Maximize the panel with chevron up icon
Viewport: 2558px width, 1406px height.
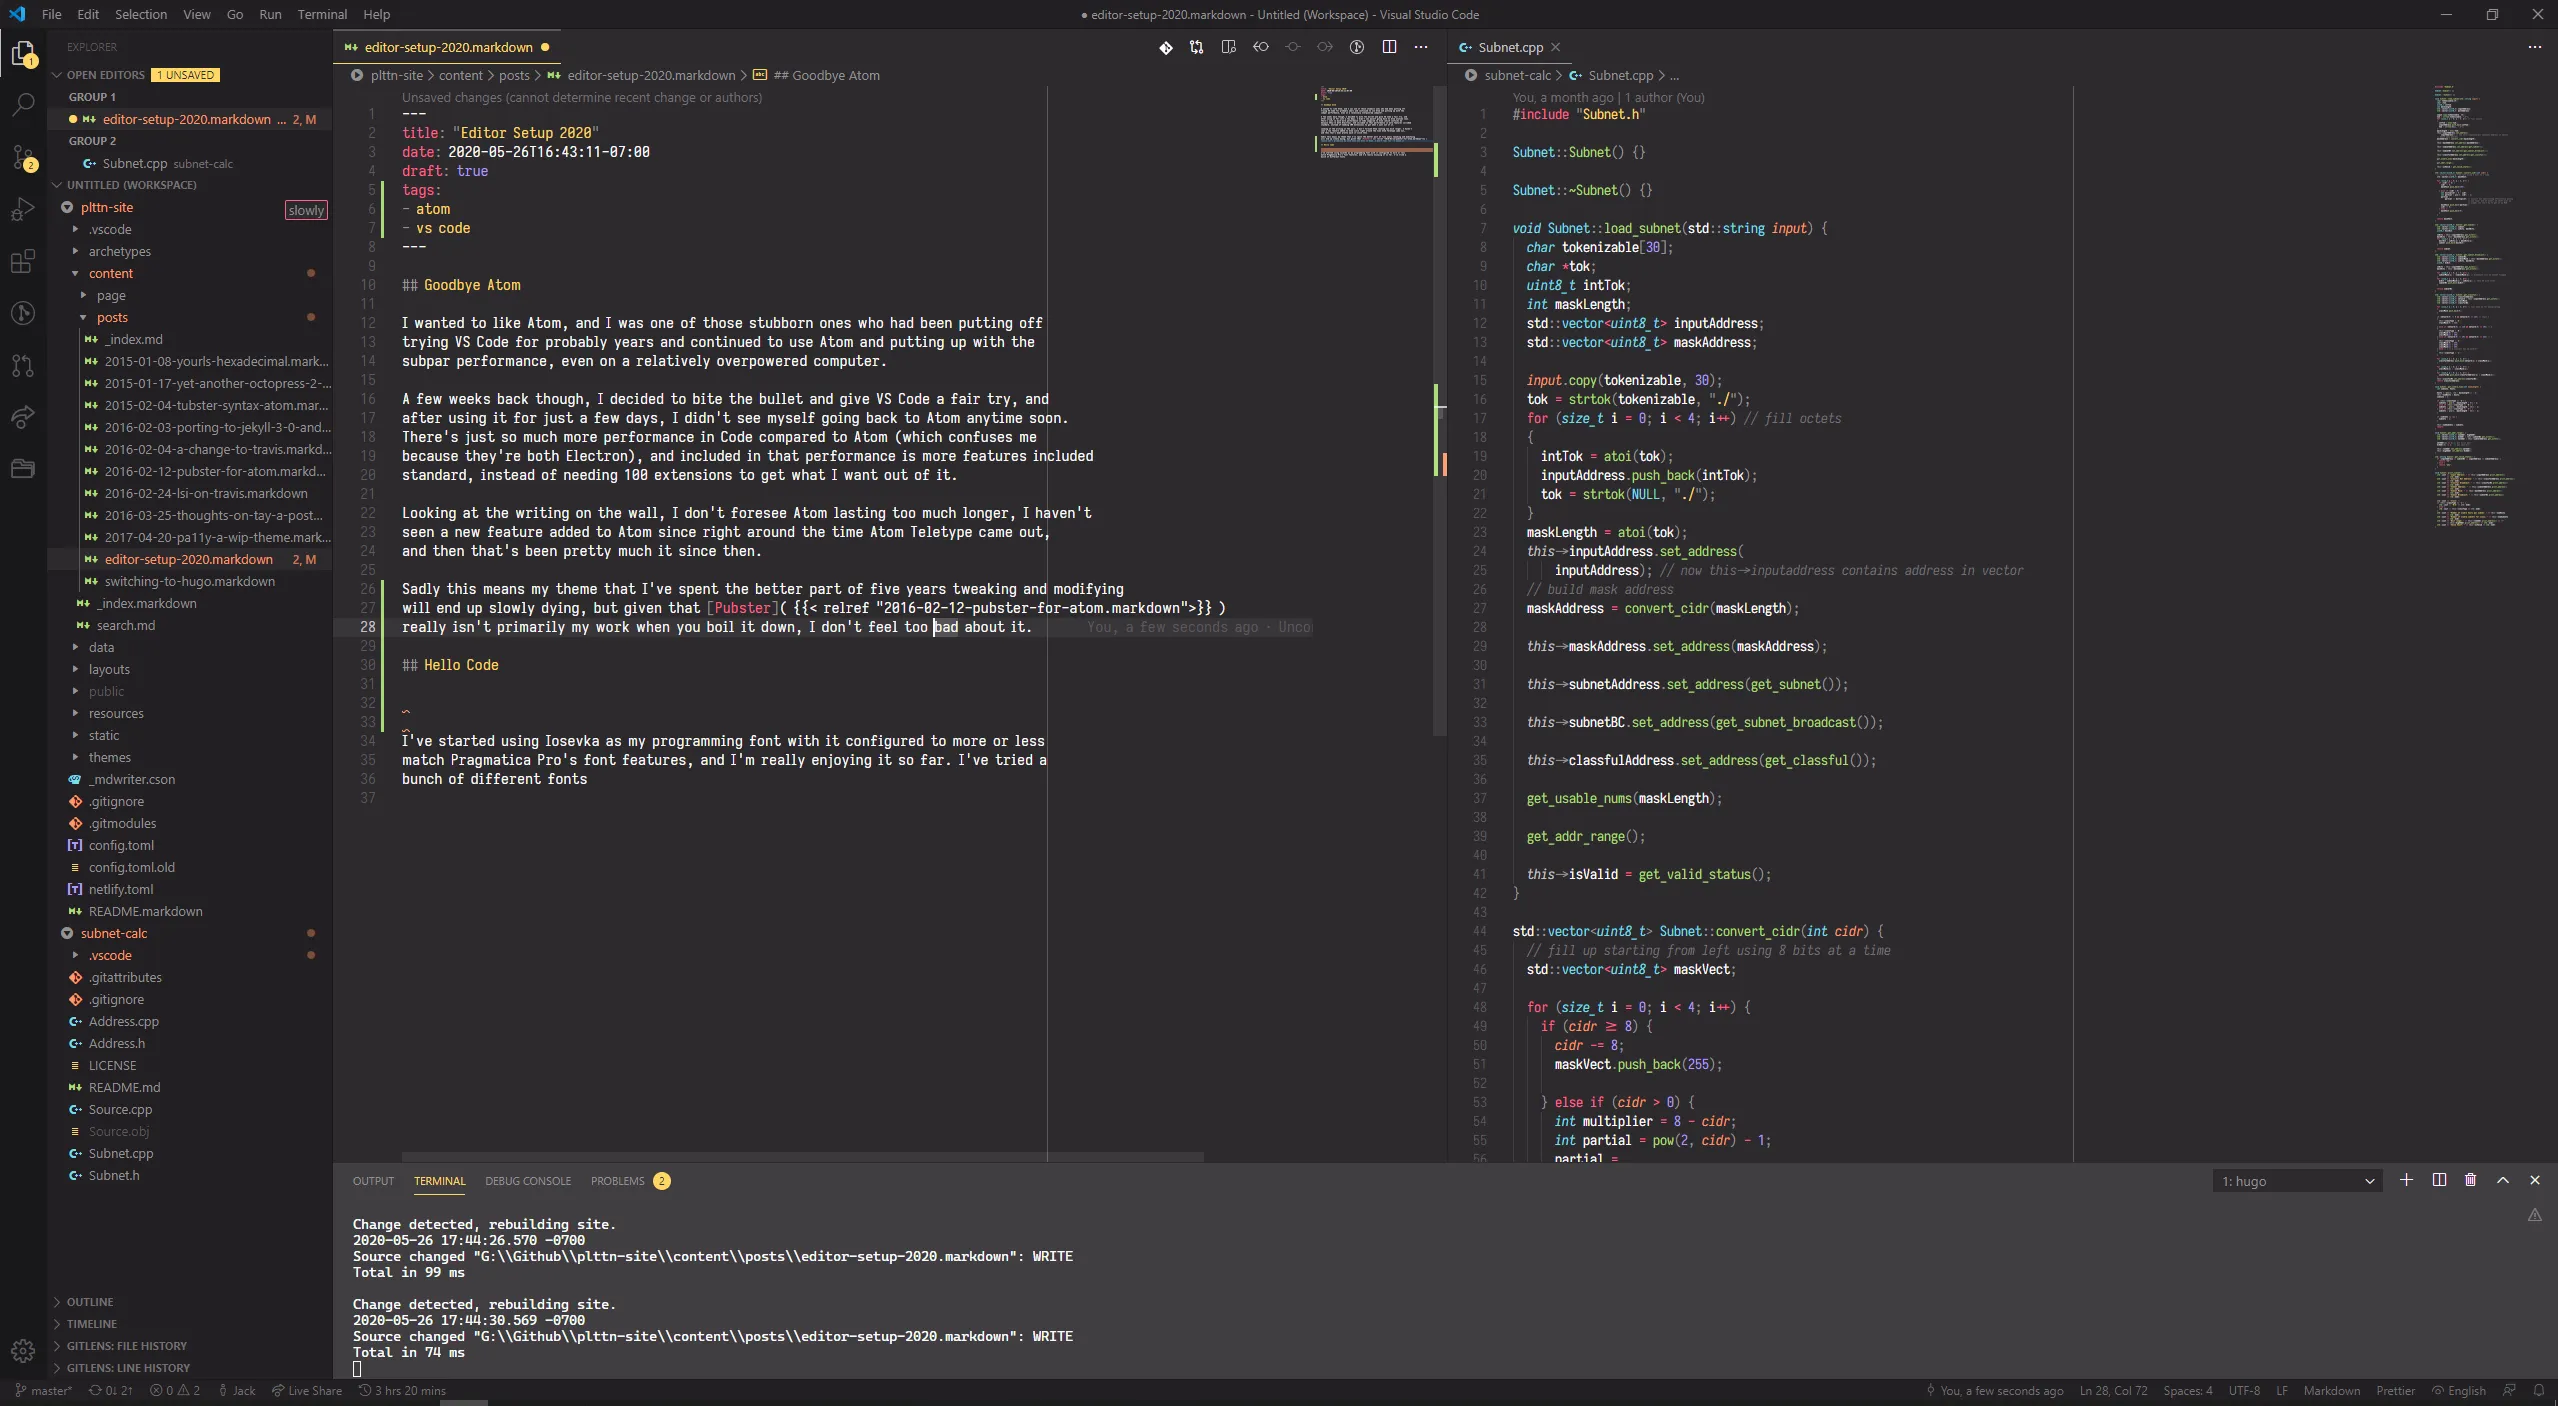(2503, 1180)
